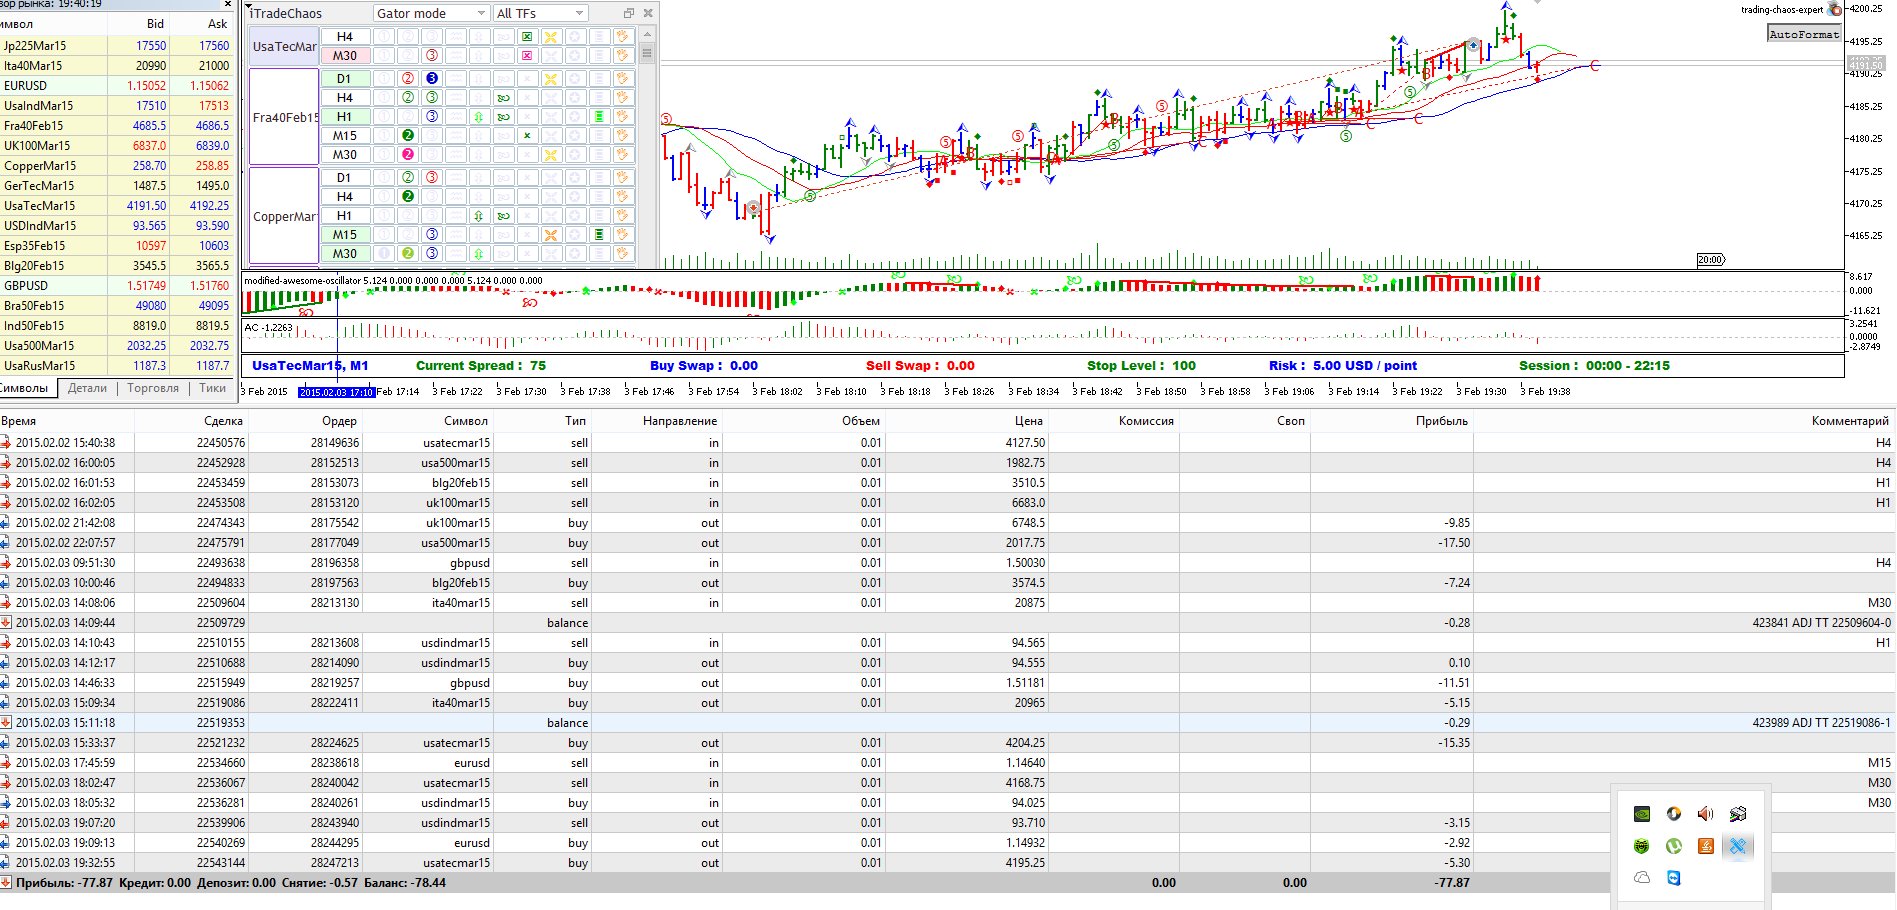1897x910 pixels.
Task: Click the green gator icon in CopperMar H1 row
Action: pos(503,215)
